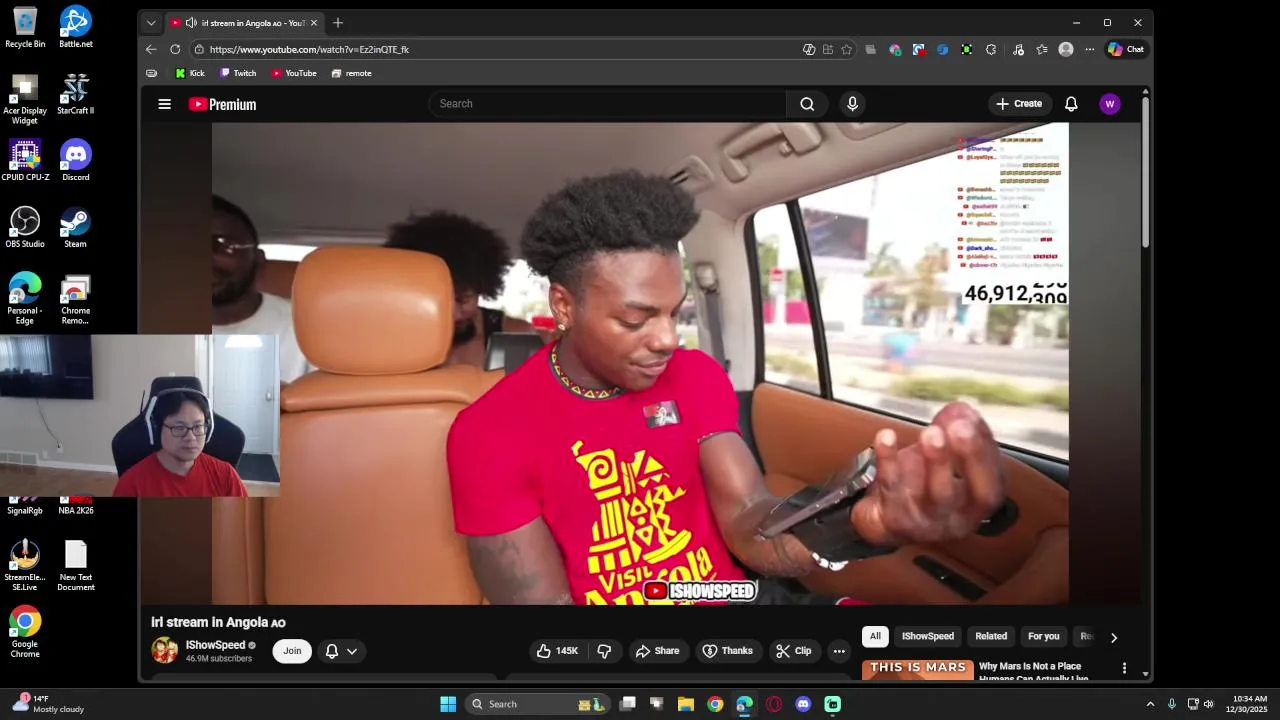Click the Windows taskbar search box
This screenshot has width=1280, height=720.
[x=538, y=704]
